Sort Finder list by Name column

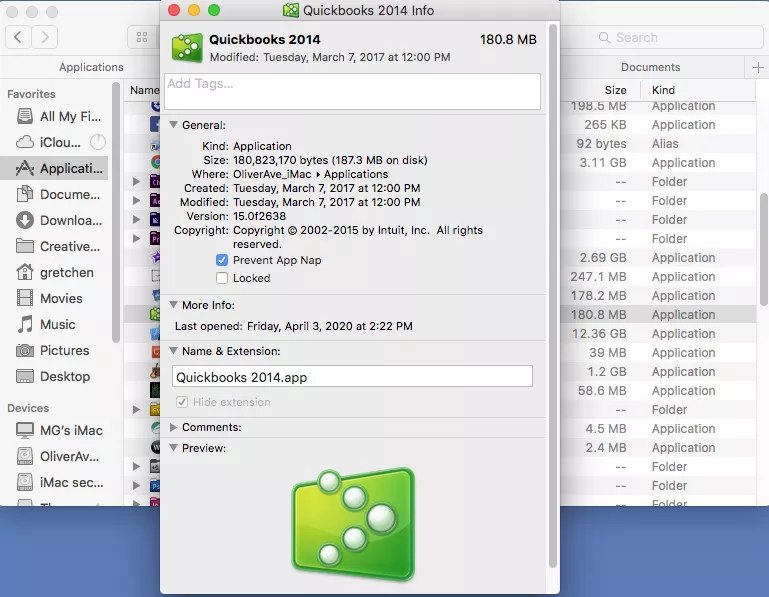coord(144,90)
